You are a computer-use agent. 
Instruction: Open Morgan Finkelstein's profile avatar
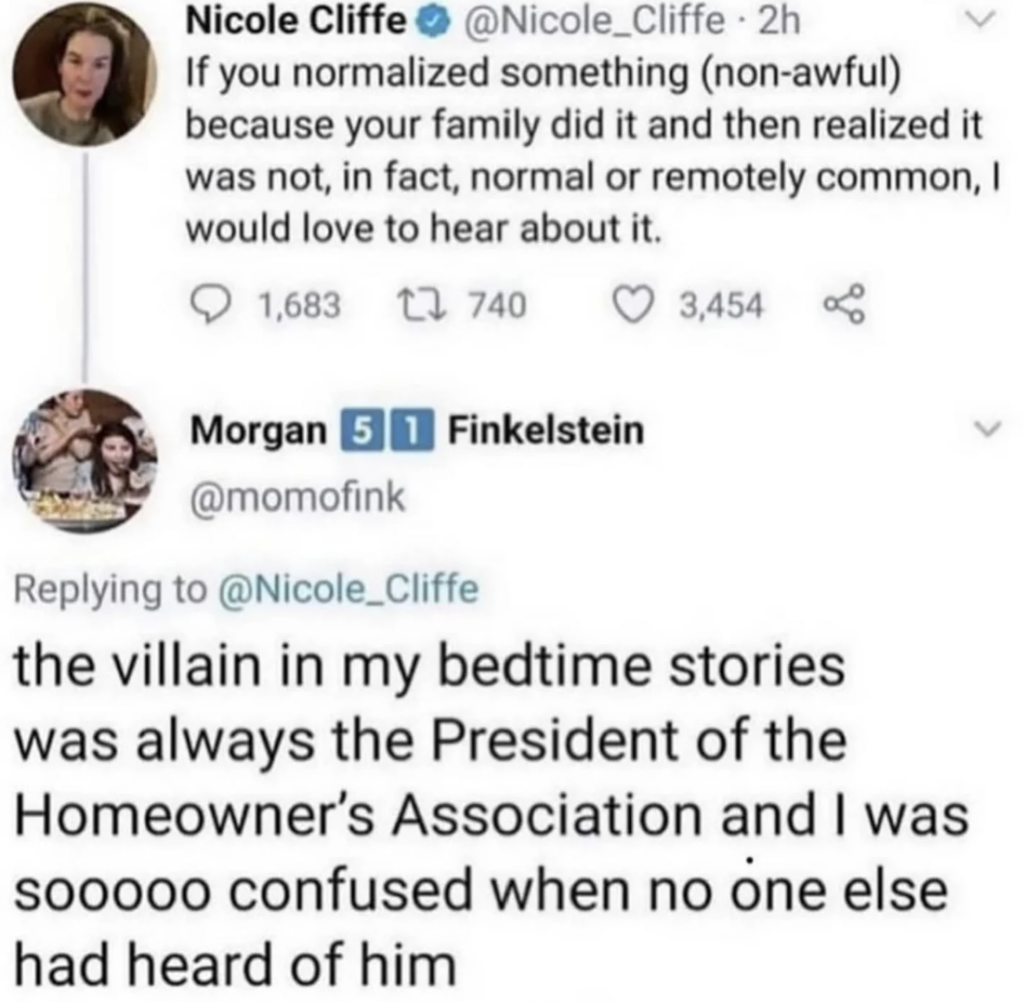pos(85,459)
